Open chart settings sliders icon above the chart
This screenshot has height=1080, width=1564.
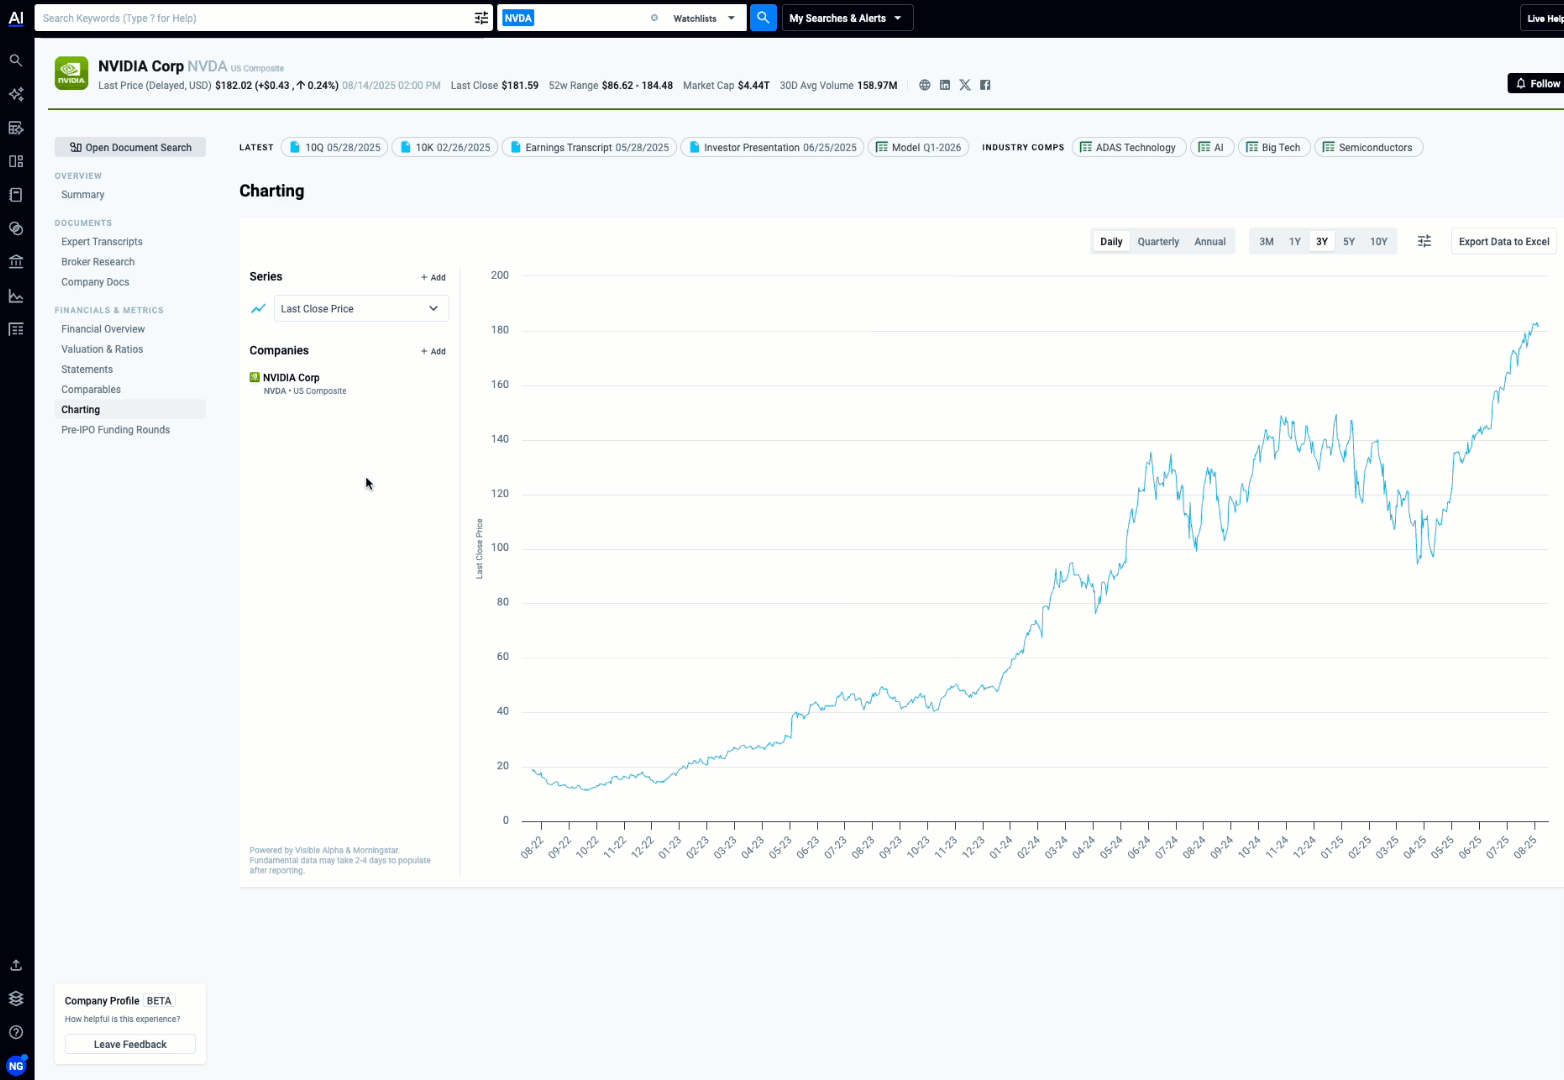click(1424, 241)
